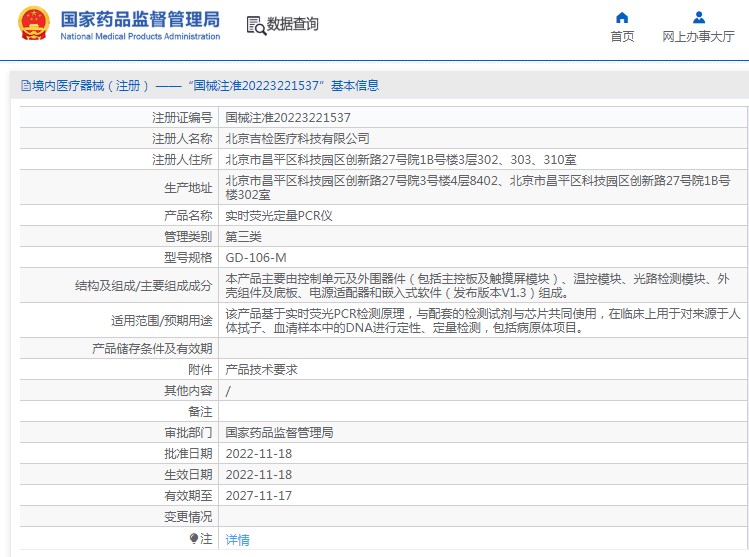Click expiry date 2027-11-17
This screenshot has width=749, height=557.
[x=258, y=496]
